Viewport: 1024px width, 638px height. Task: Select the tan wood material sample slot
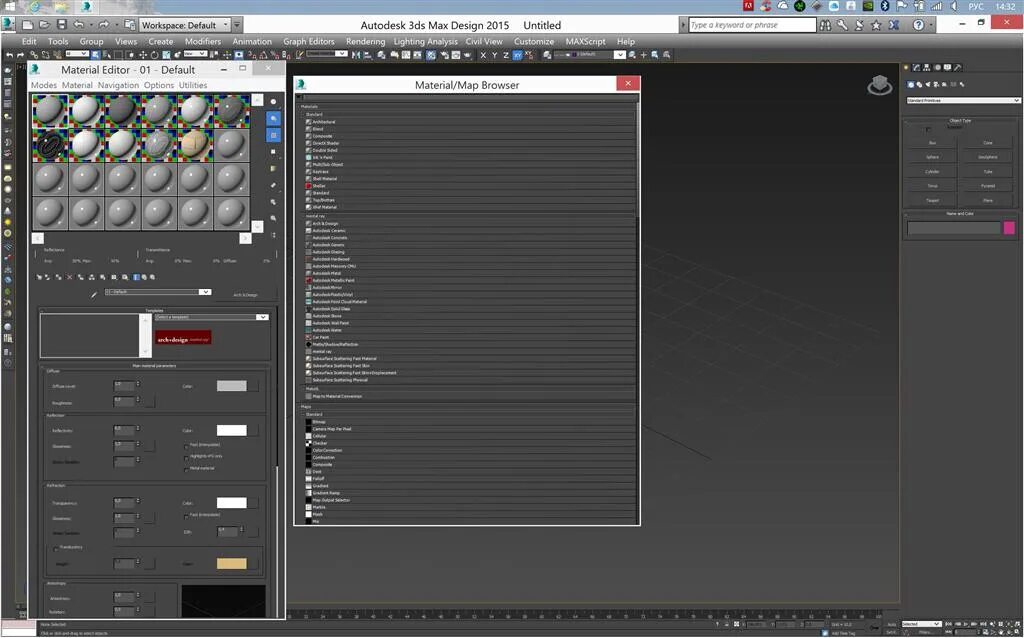coord(195,145)
